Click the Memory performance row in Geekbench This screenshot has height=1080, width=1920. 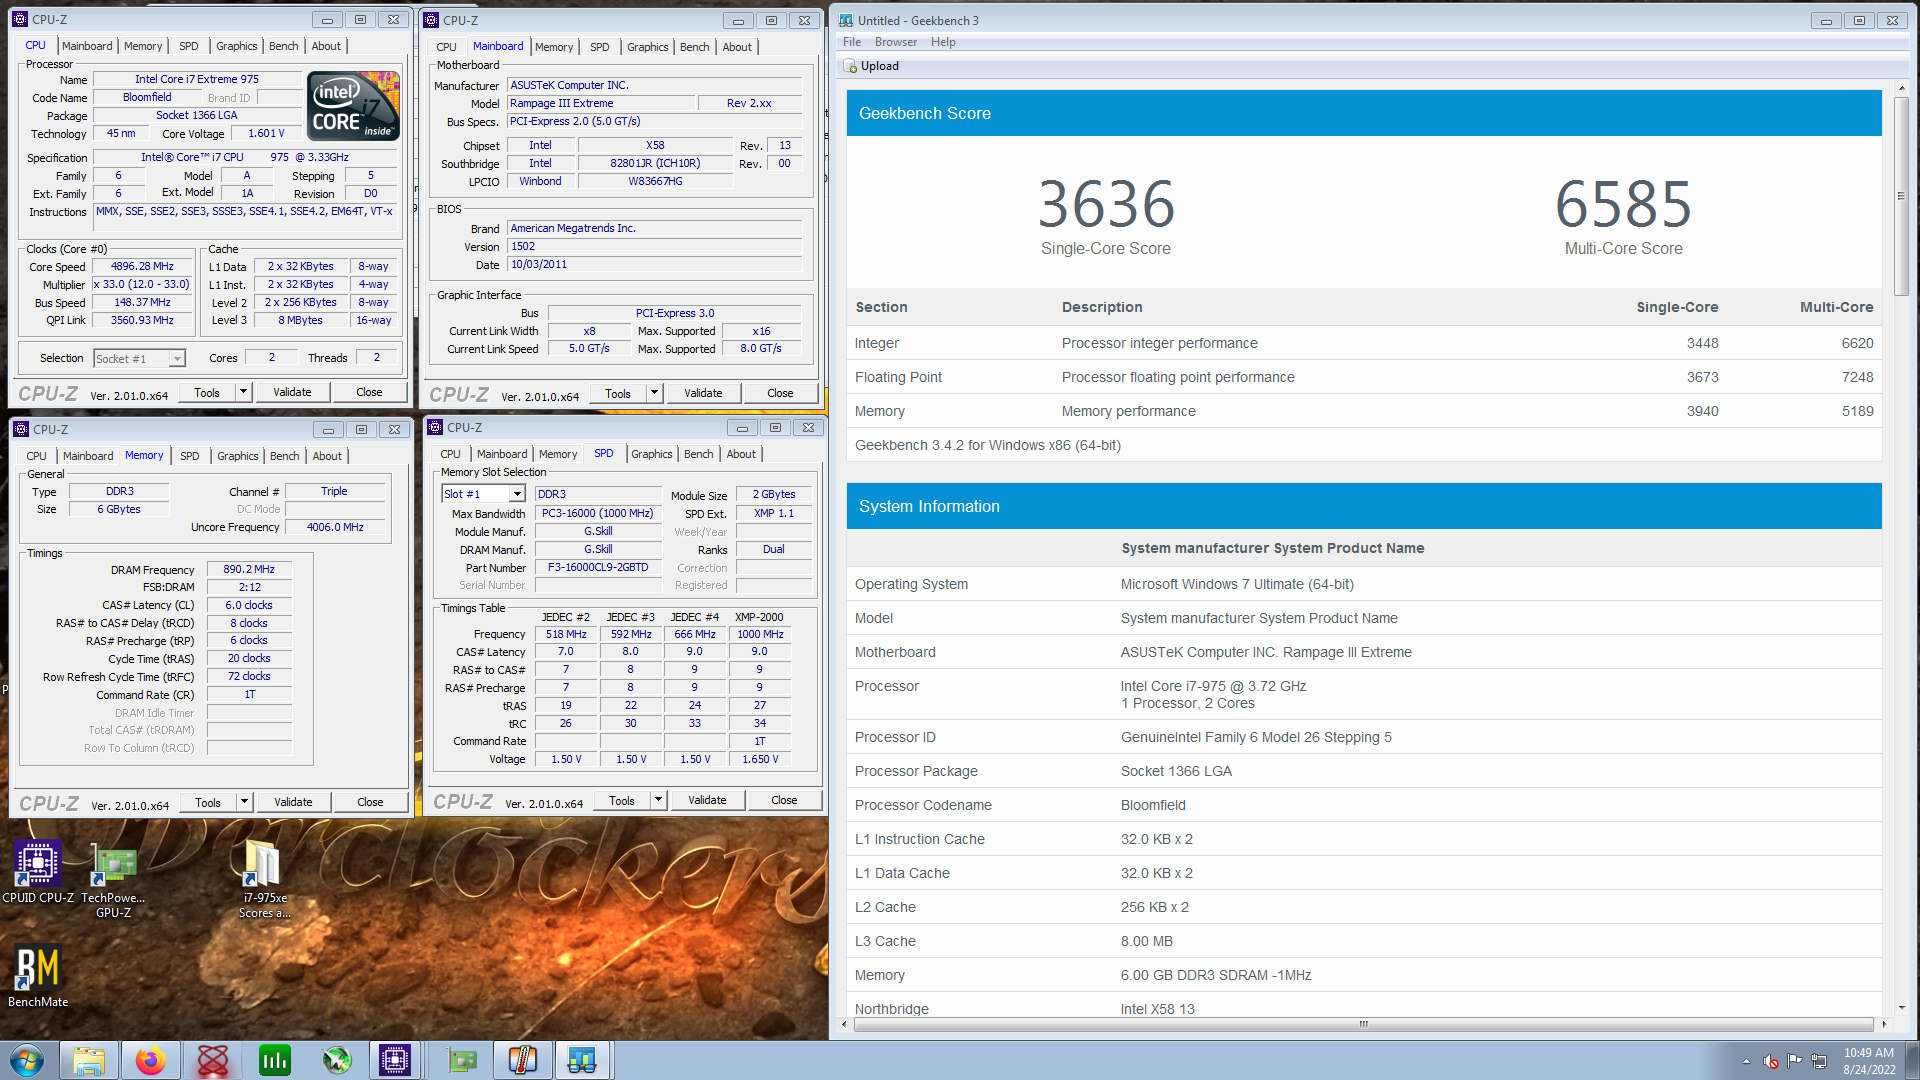1364,411
